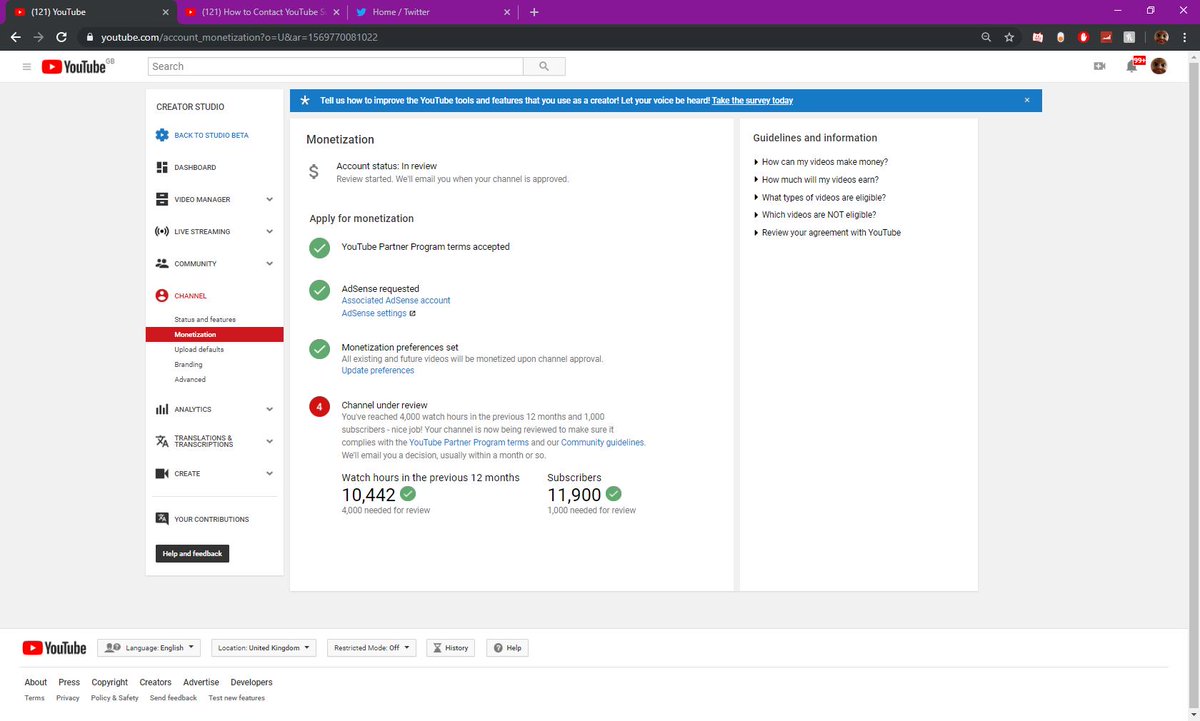Open the Restricted Mode: Off dropdown
Image resolution: width=1200 pixels, height=721 pixels.
[371, 648]
